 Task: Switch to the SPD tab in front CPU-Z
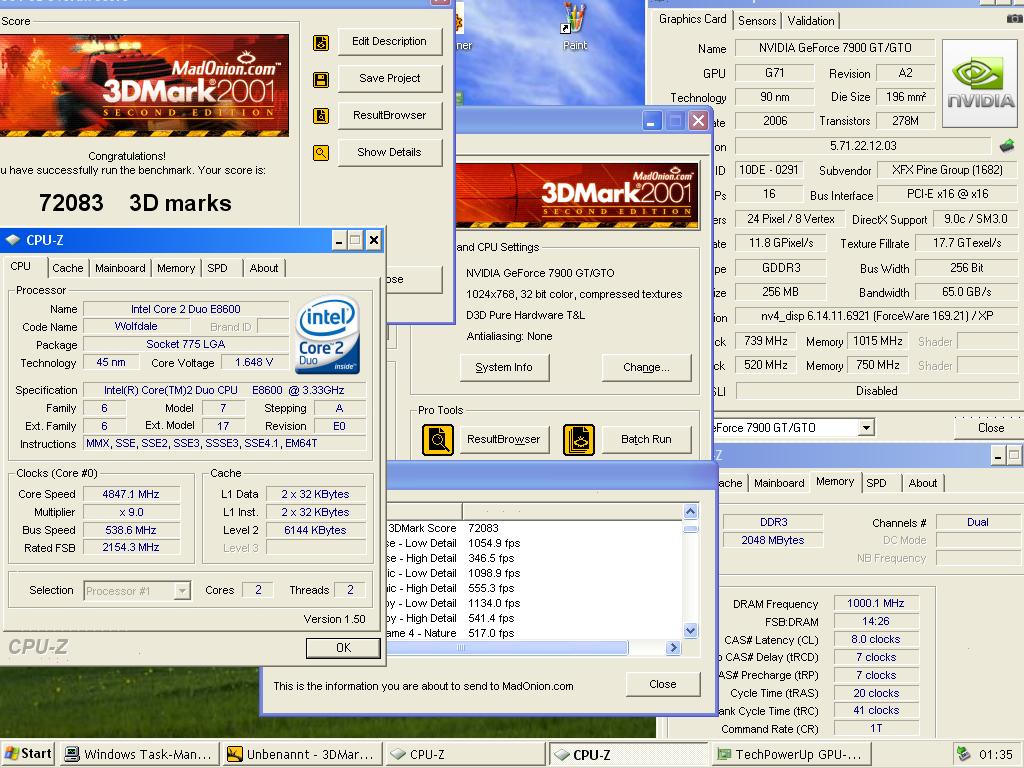coord(217,268)
